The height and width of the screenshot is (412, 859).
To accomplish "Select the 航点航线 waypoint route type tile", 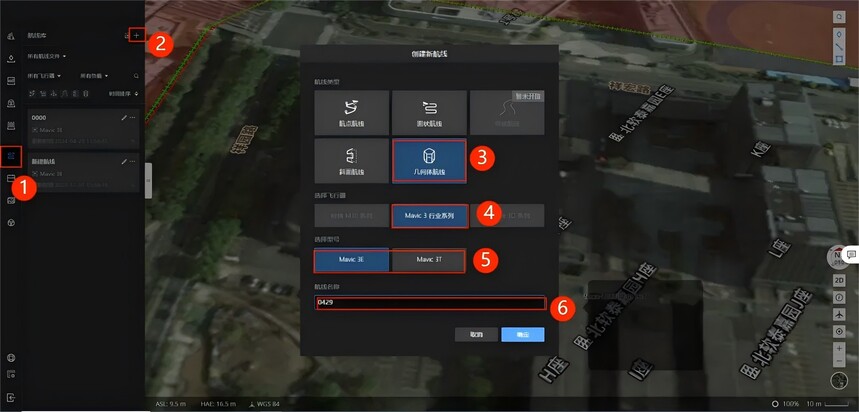I will (x=352, y=113).
